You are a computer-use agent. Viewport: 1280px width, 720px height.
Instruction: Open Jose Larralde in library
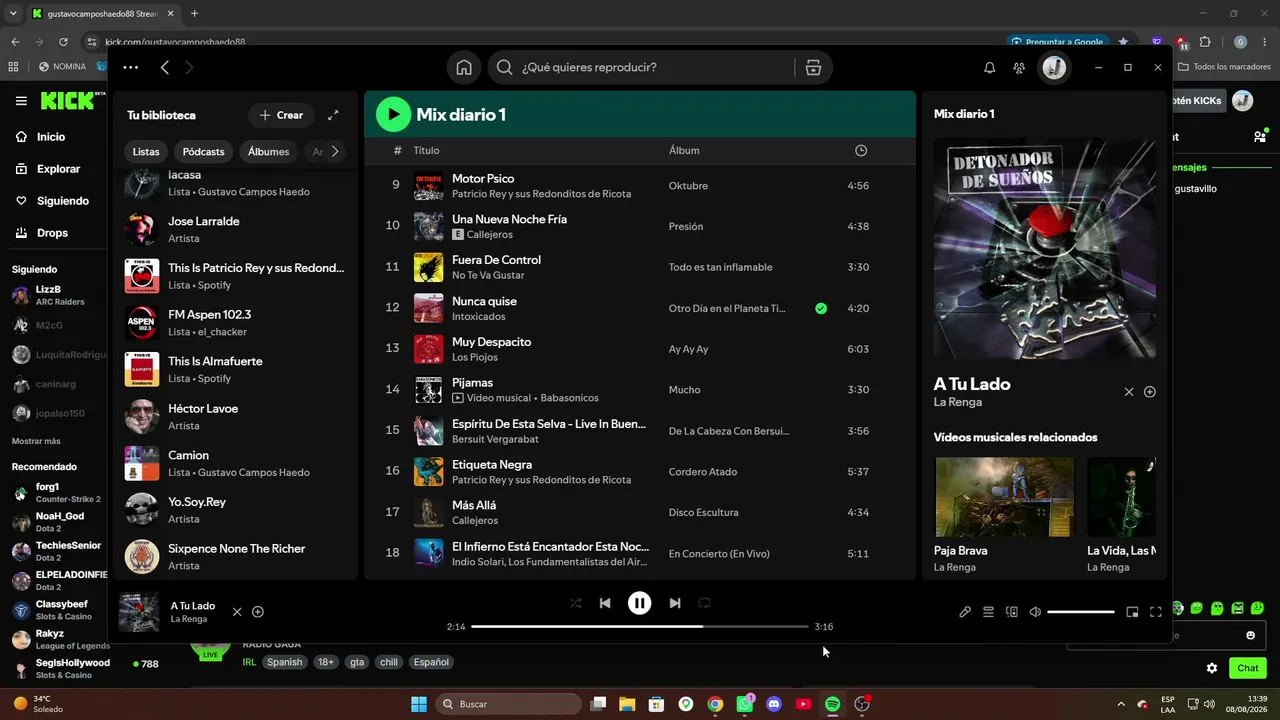pos(235,229)
